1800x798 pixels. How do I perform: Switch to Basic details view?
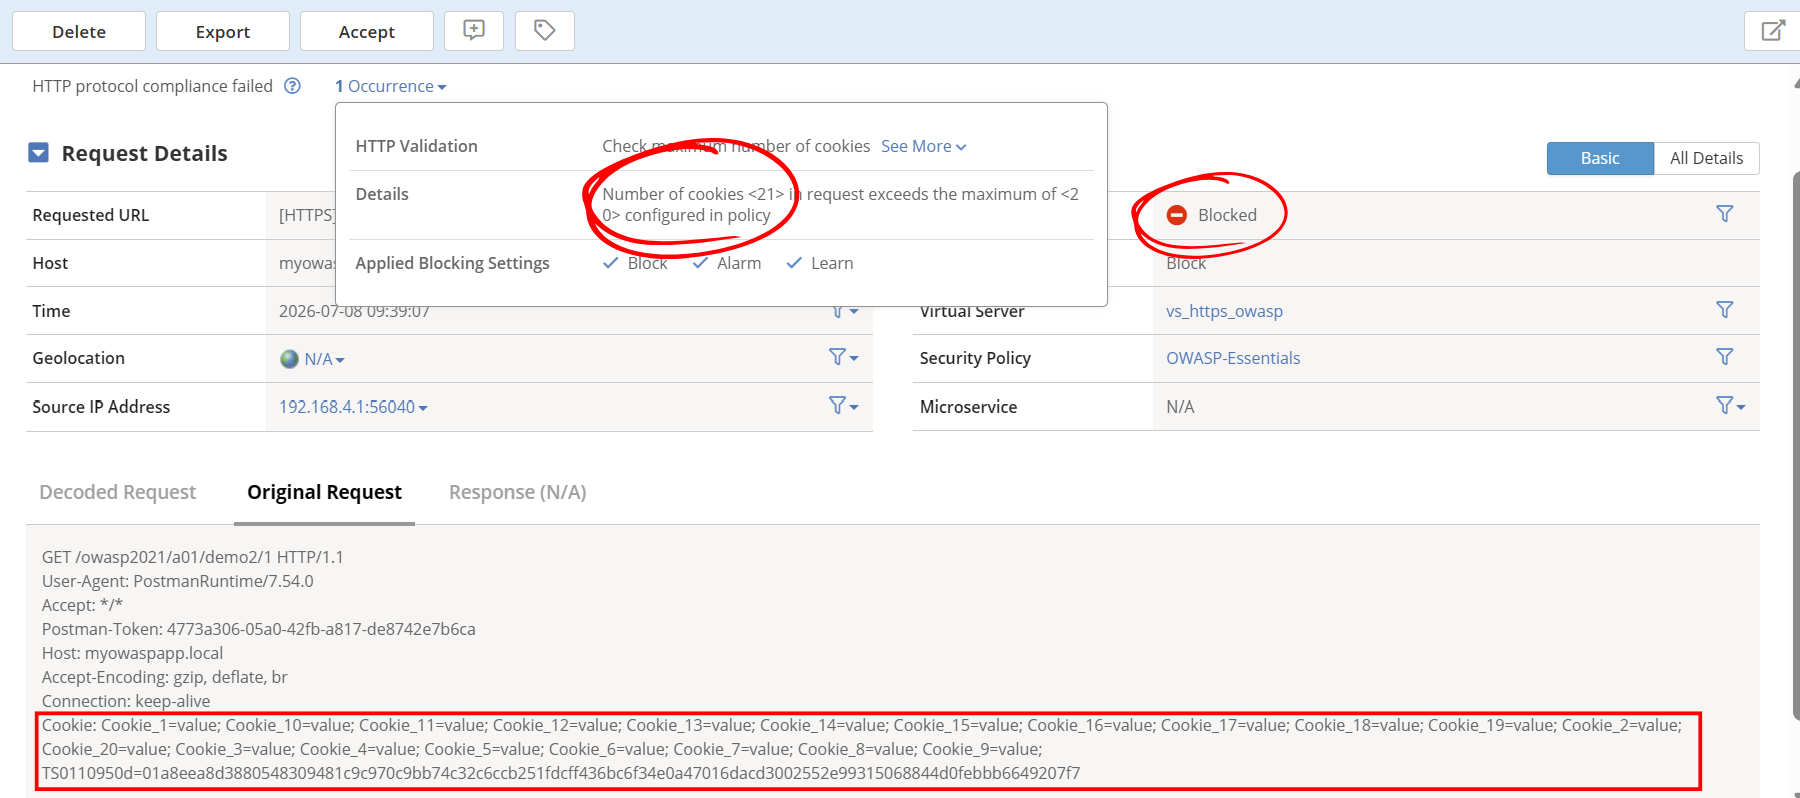1600,158
